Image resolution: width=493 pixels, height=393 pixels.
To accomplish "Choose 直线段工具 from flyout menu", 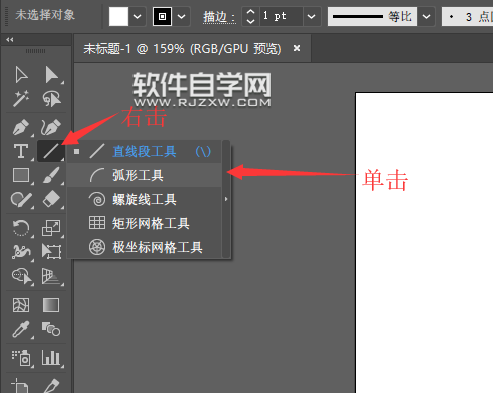I will pos(144,152).
